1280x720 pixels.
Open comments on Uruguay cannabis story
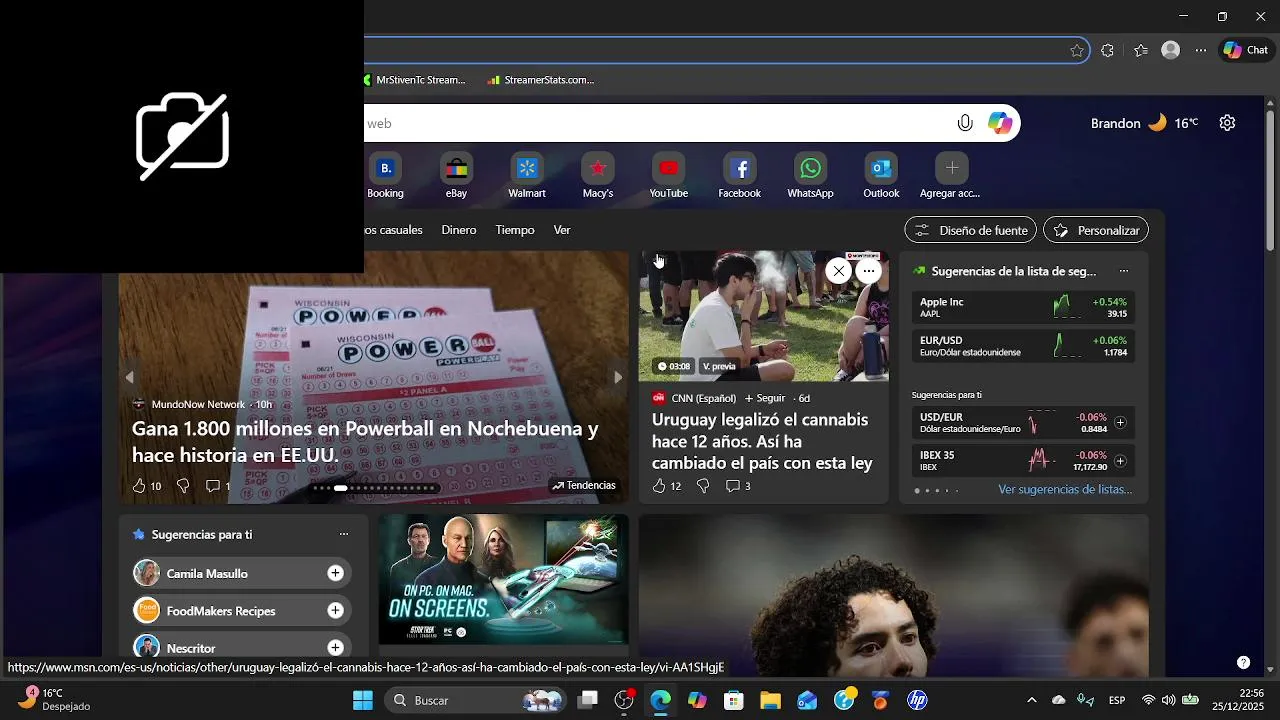point(738,486)
